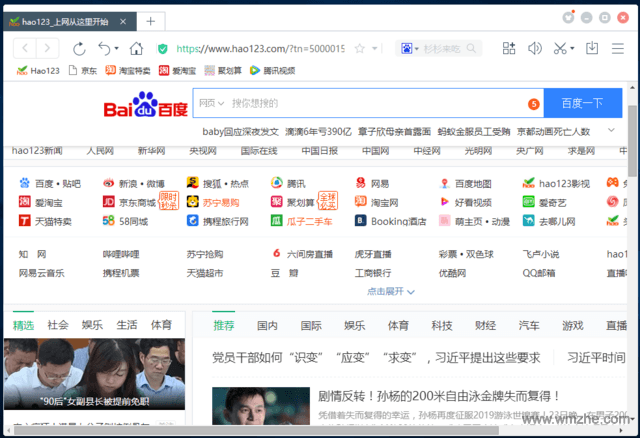Viewport: 640px width, 438px height.
Task: Open the extensions grid icon
Action: pos(509,48)
